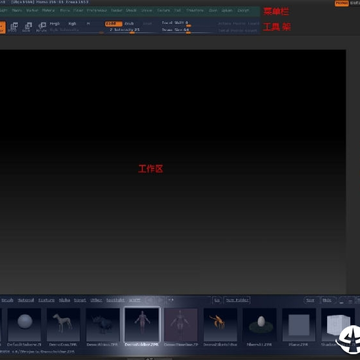The width and height of the screenshot is (360, 360).
Task: Click the Draw Size slider
Action: point(176,30)
